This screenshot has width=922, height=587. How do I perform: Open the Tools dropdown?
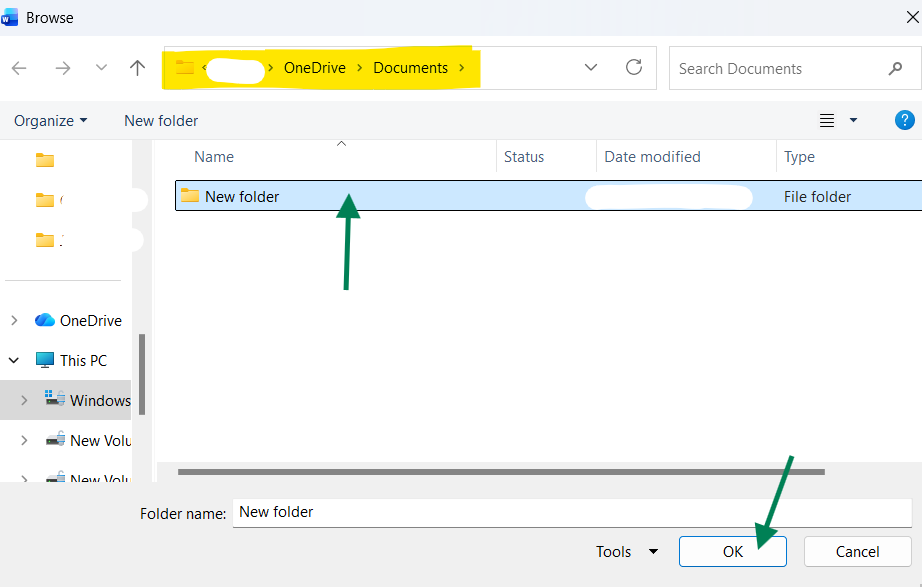click(626, 552)
